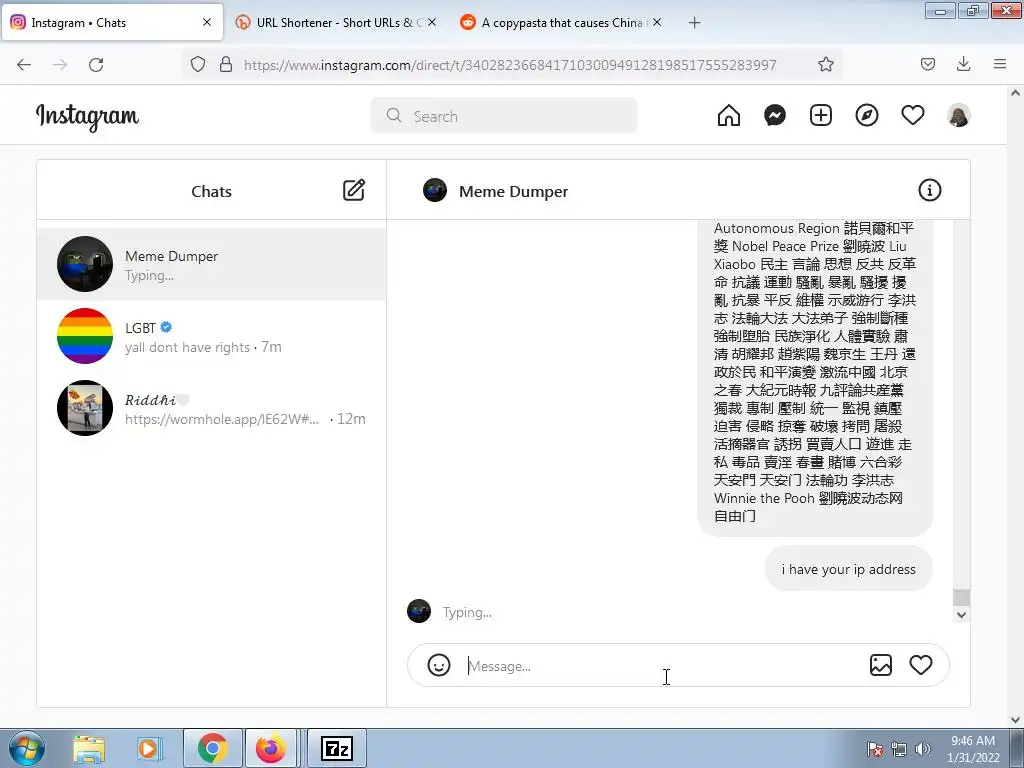Open the profile avatar menu
The image size is (1024, 768).
[959, 116]
